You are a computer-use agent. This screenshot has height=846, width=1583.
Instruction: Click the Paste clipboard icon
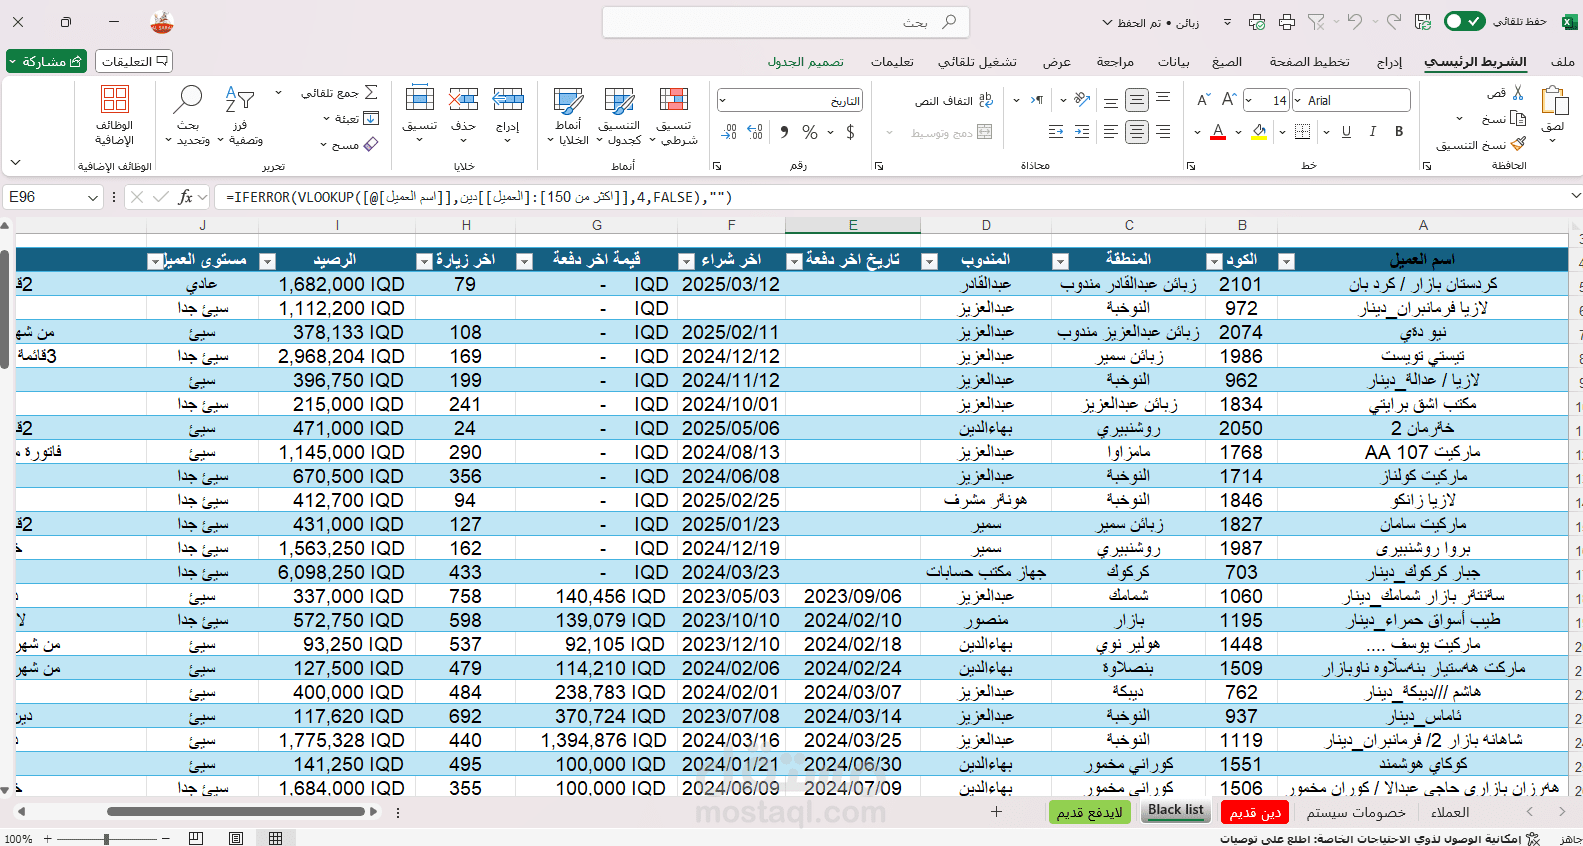pos(1554,102)
